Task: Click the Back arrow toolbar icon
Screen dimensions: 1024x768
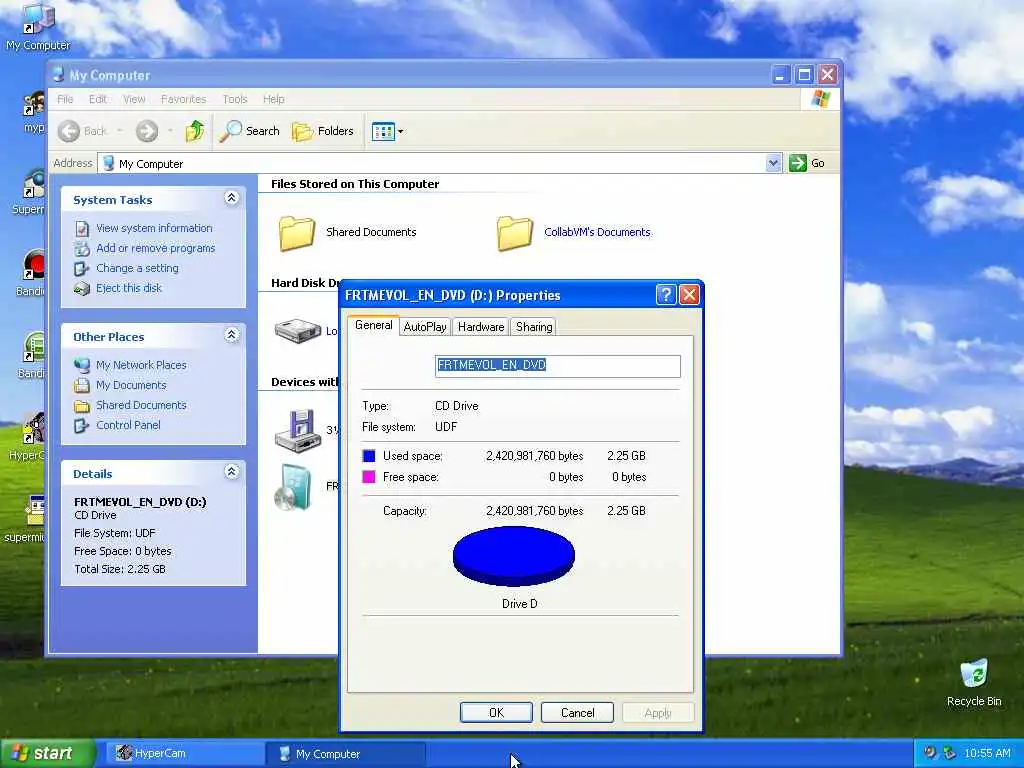Action: 69,131
